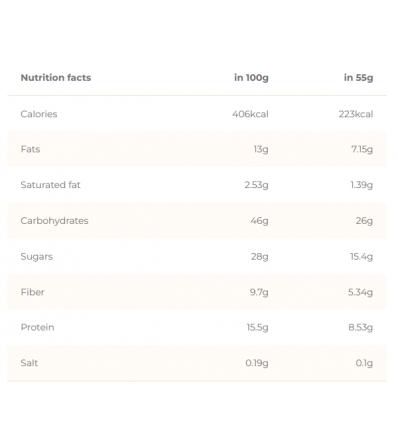The image size is (398, 448).
Task: Click the Calories row label
Action: pos(39,114)
